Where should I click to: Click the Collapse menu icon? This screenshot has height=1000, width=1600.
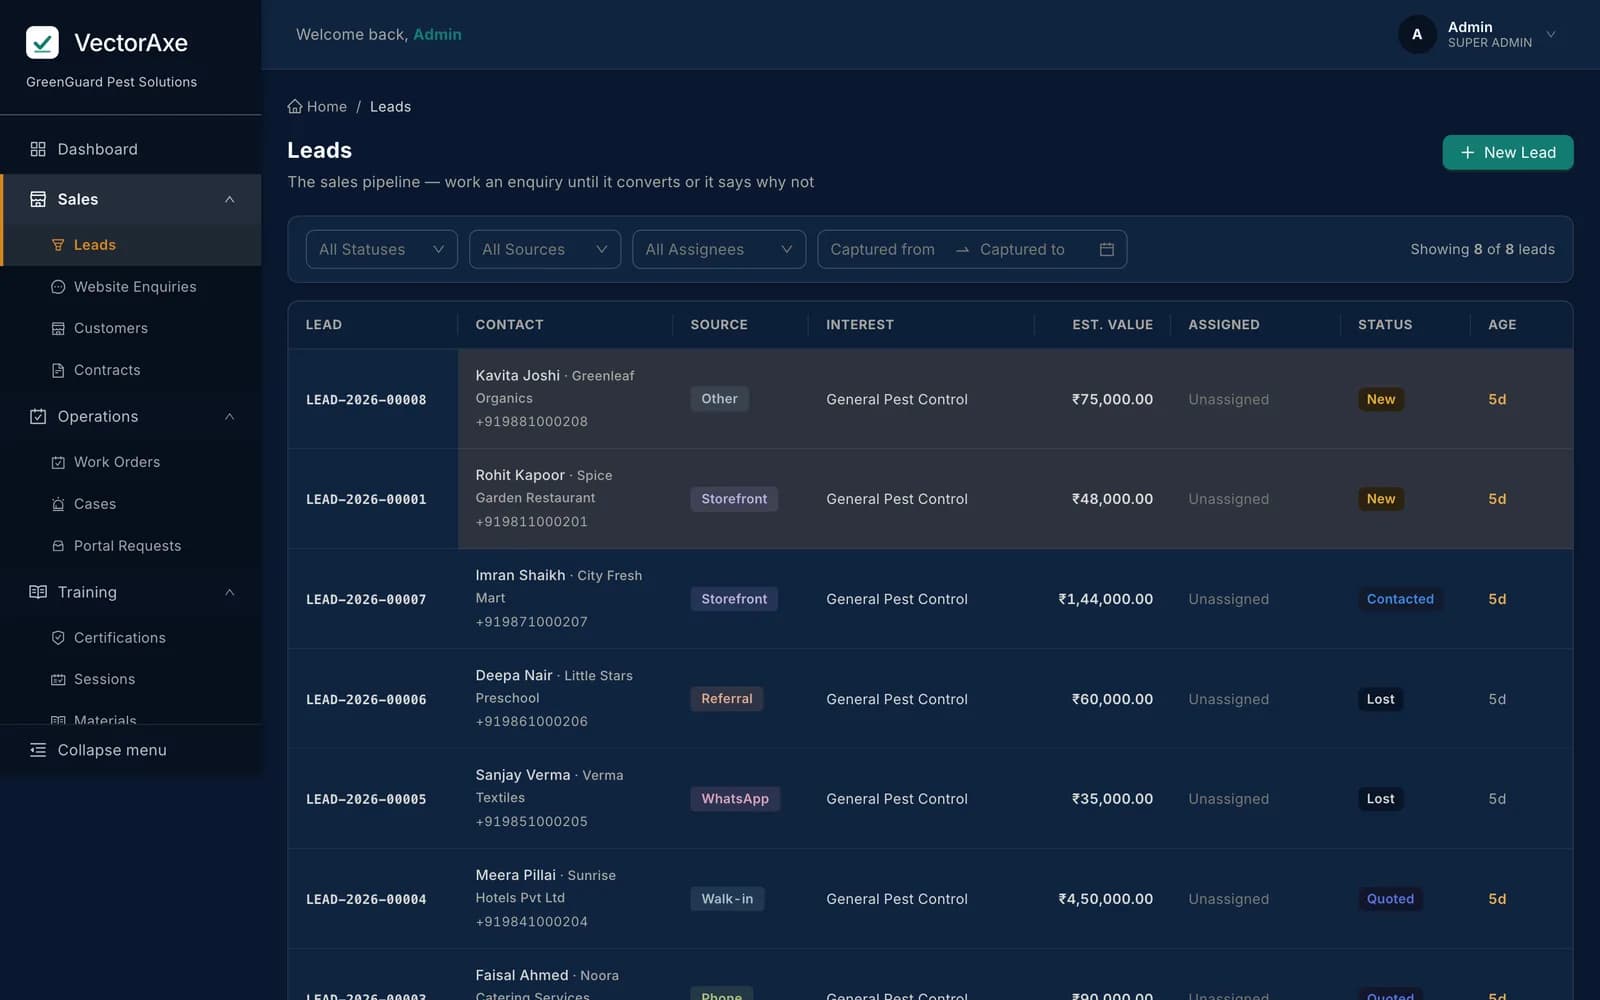38,750
